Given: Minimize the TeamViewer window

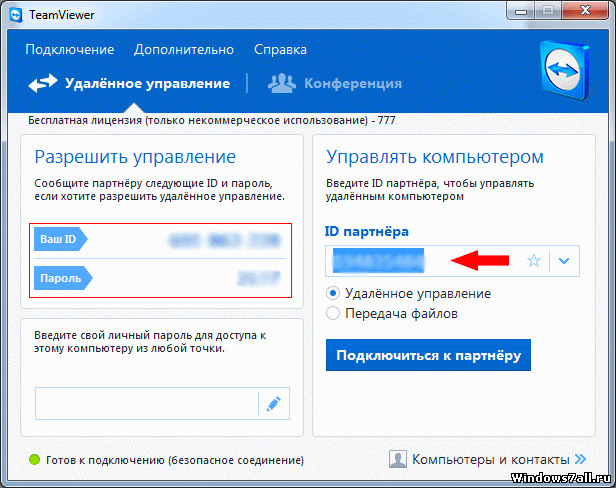Looking at the screenshot, I should (521, 11).
